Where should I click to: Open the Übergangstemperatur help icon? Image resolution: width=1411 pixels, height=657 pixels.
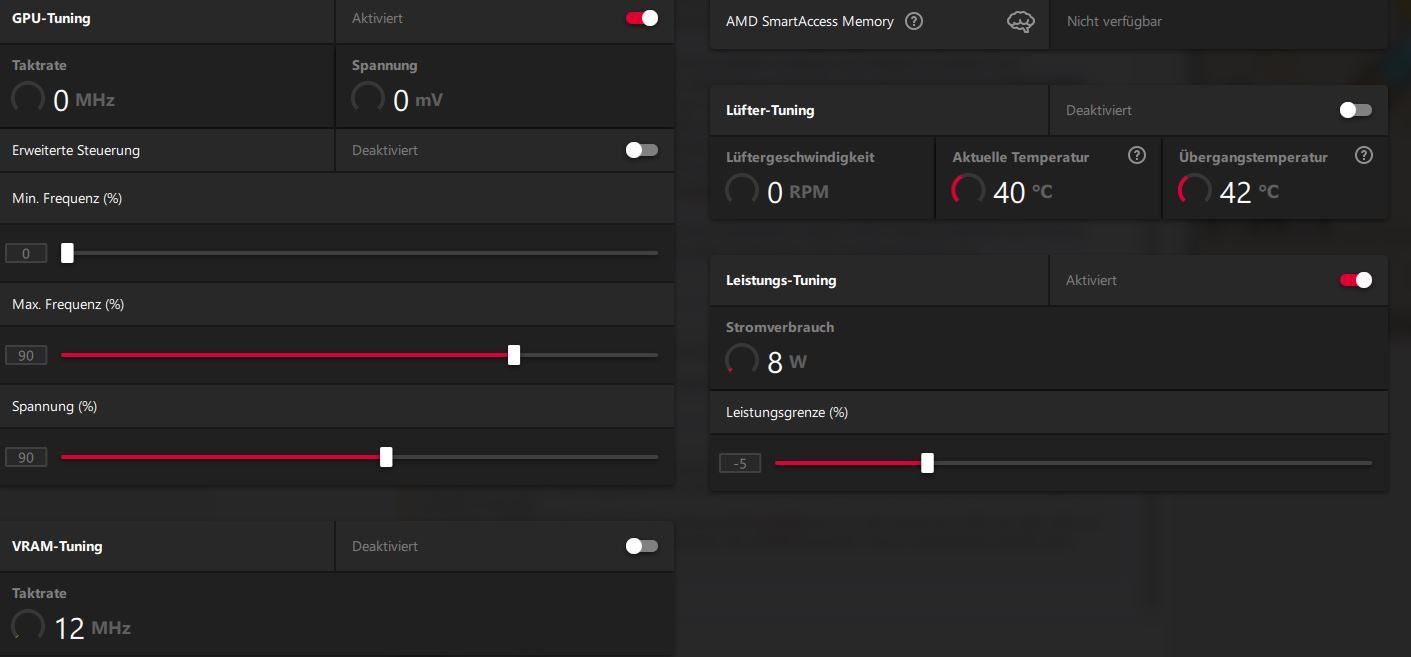click(x=1363, y=156)
